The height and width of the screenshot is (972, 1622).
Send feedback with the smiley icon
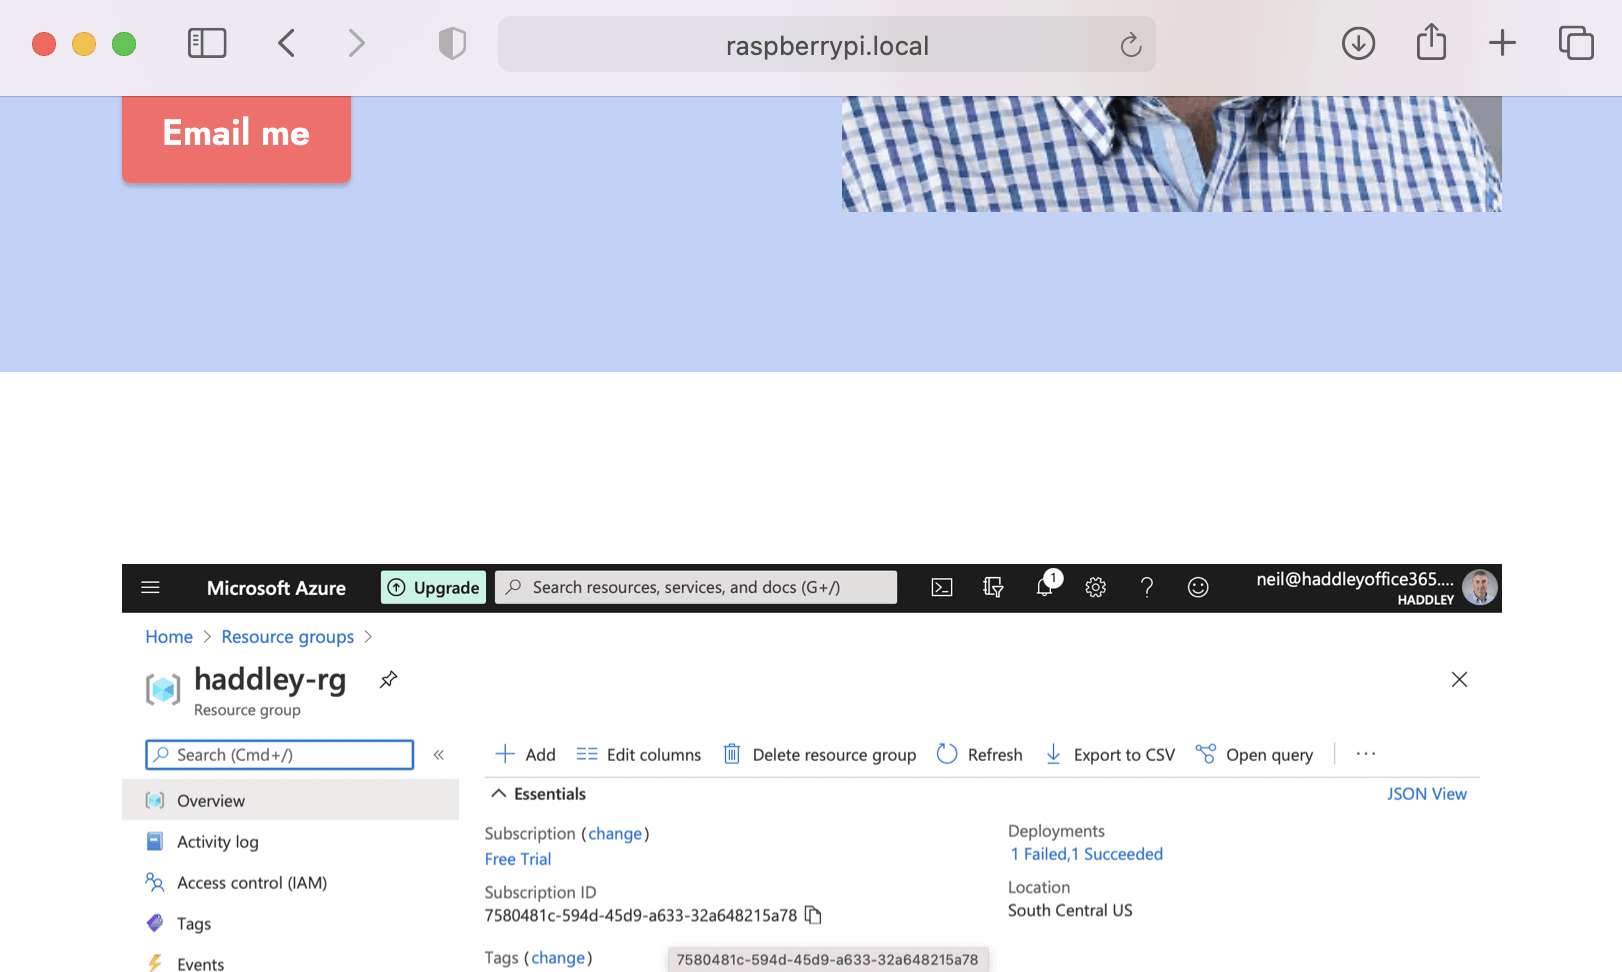[1198, 587]
